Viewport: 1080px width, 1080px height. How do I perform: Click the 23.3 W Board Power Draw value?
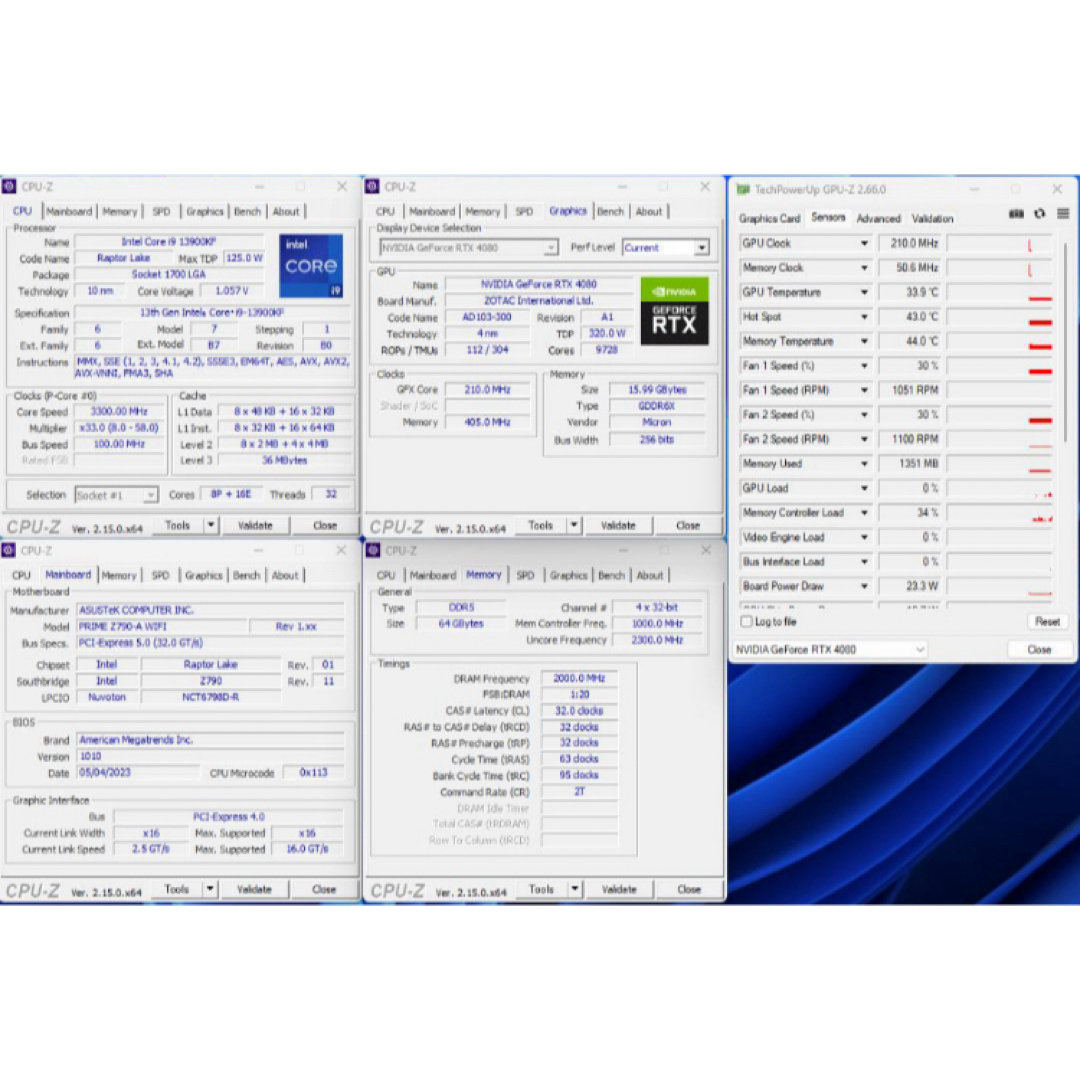[x=910, y=586]
